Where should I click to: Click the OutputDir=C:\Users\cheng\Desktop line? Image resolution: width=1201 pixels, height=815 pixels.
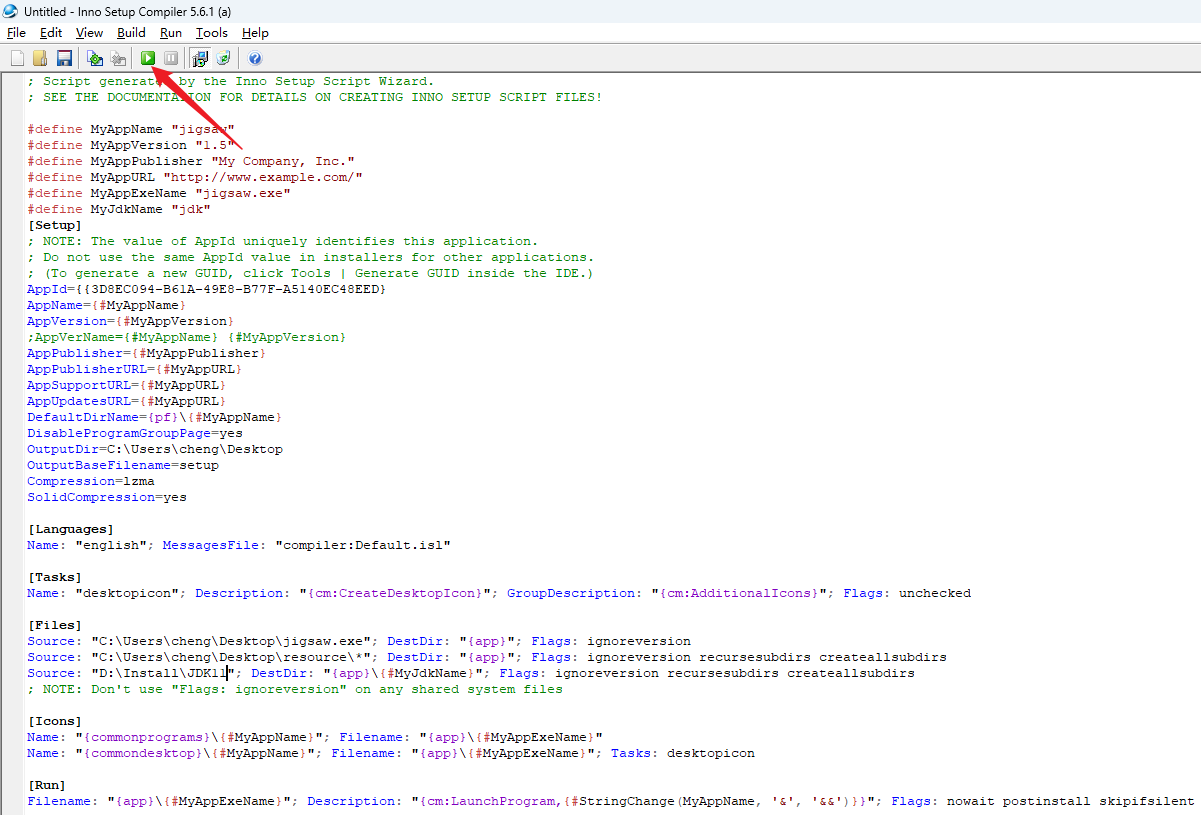pyautogui.click(x=155, y=449)
